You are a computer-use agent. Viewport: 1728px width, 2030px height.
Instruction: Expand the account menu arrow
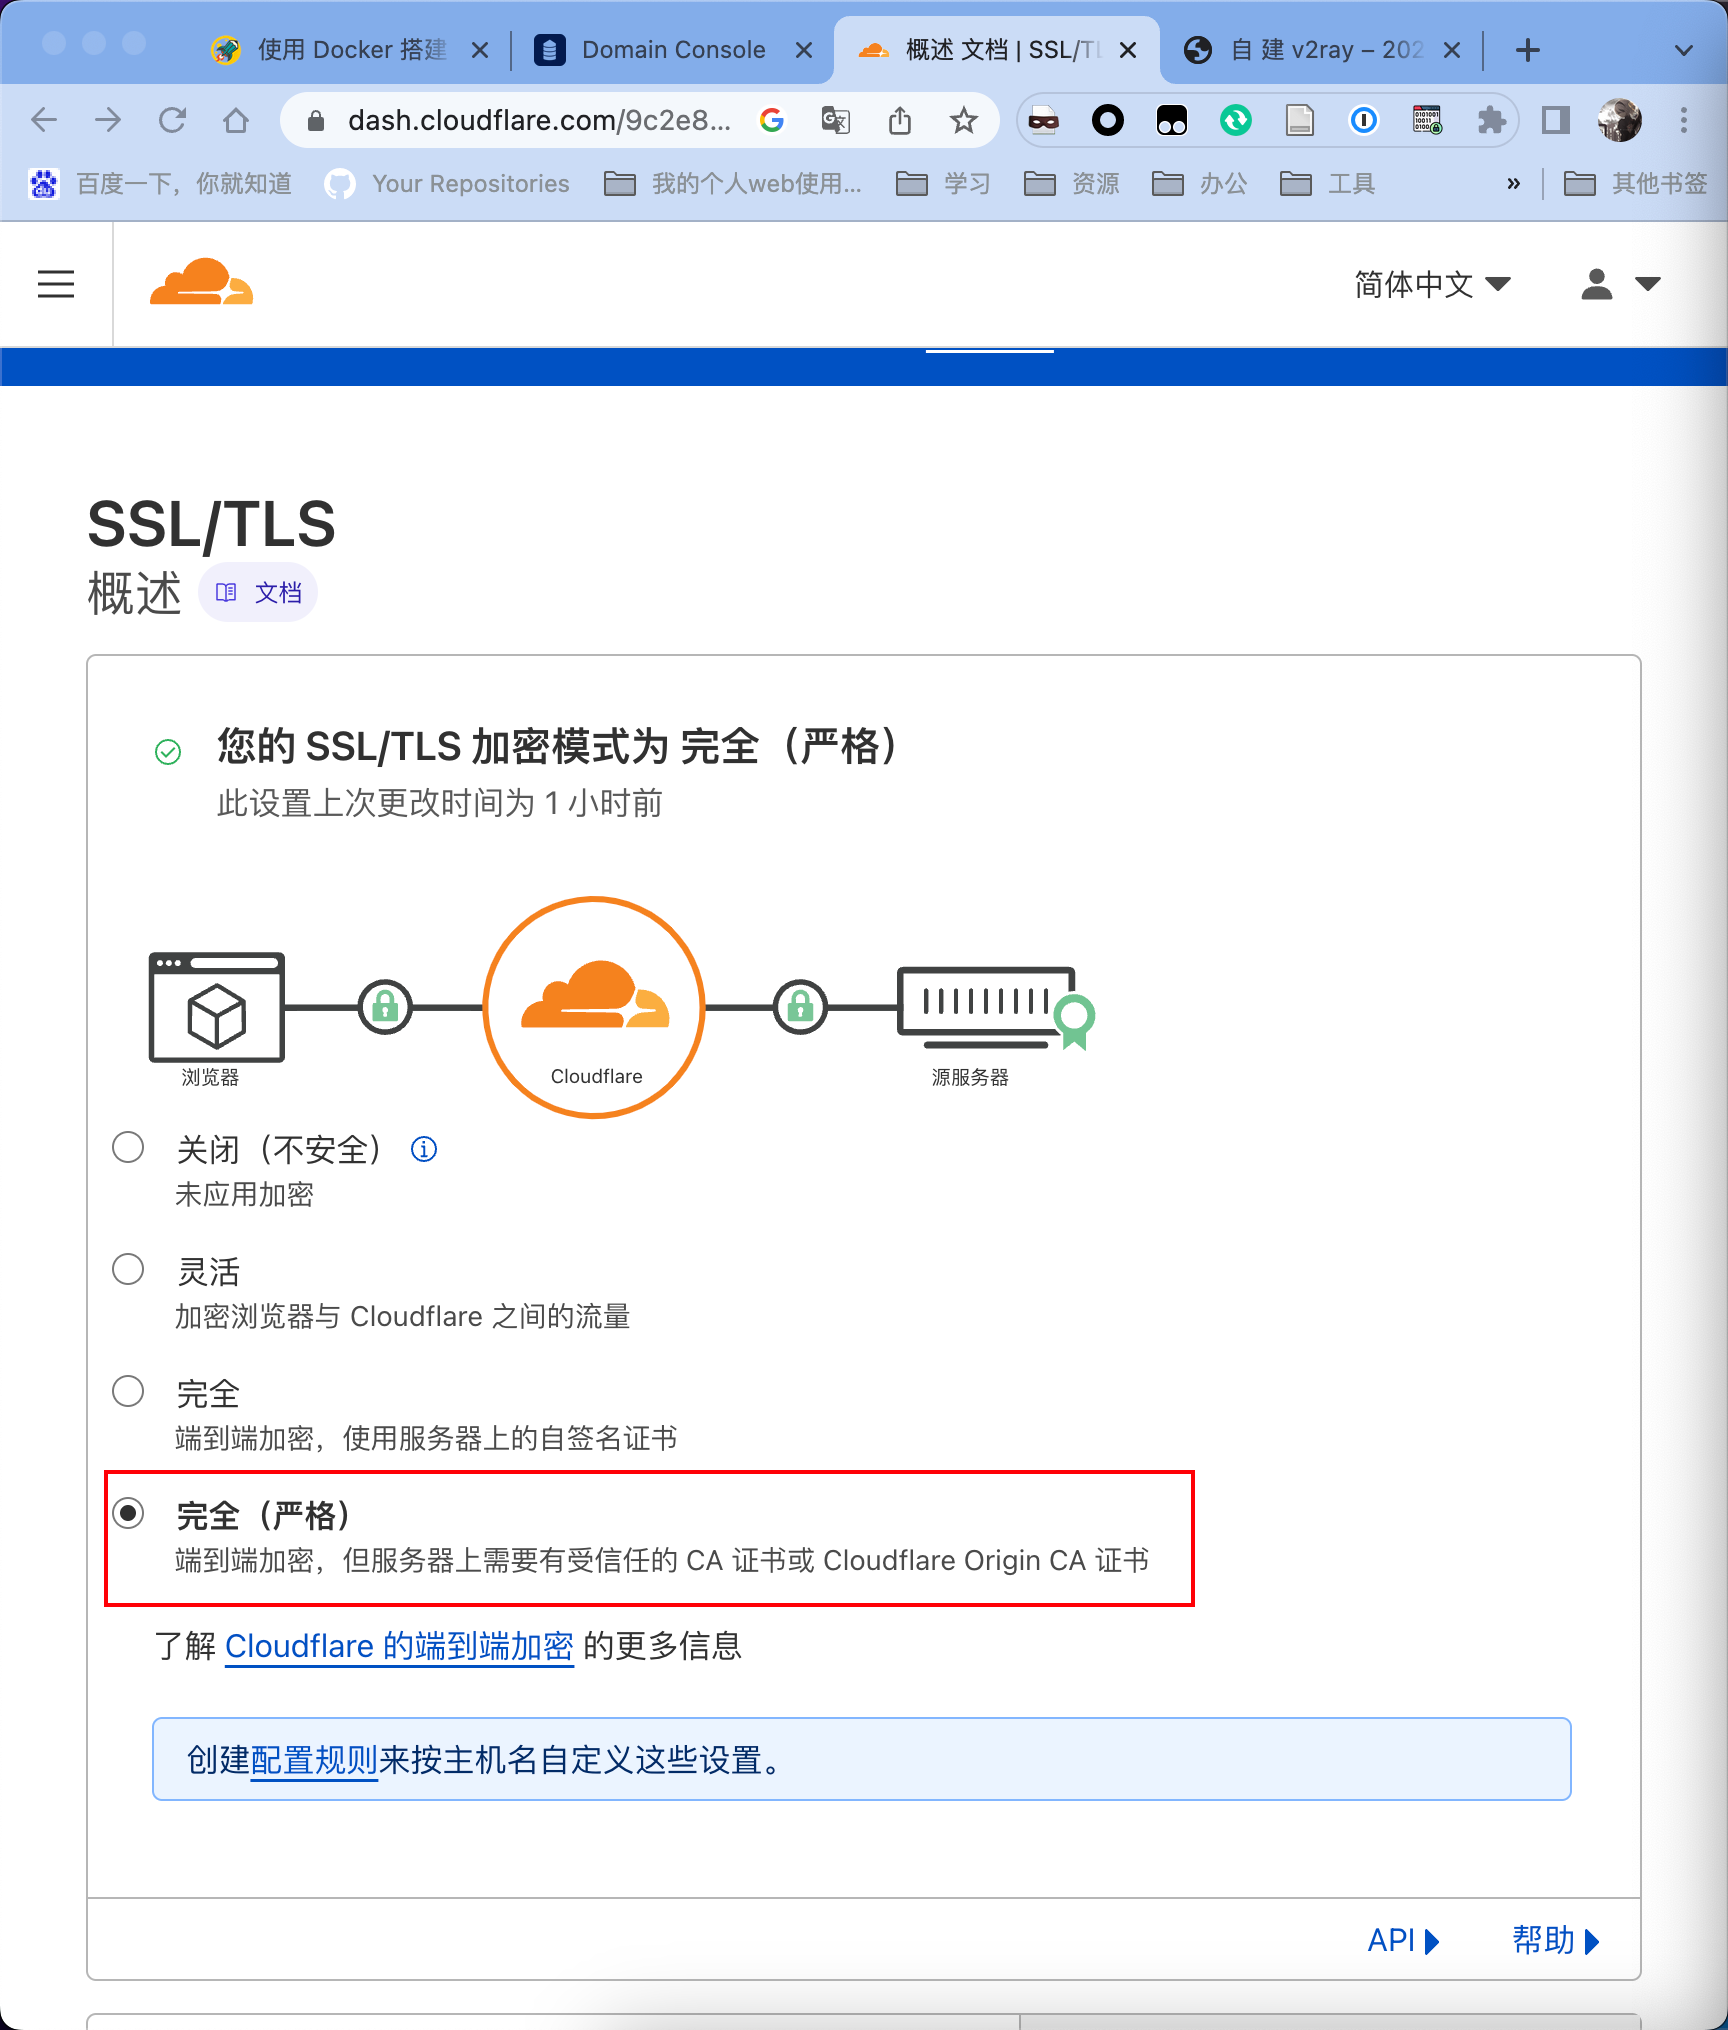[x=1647, y=284]
